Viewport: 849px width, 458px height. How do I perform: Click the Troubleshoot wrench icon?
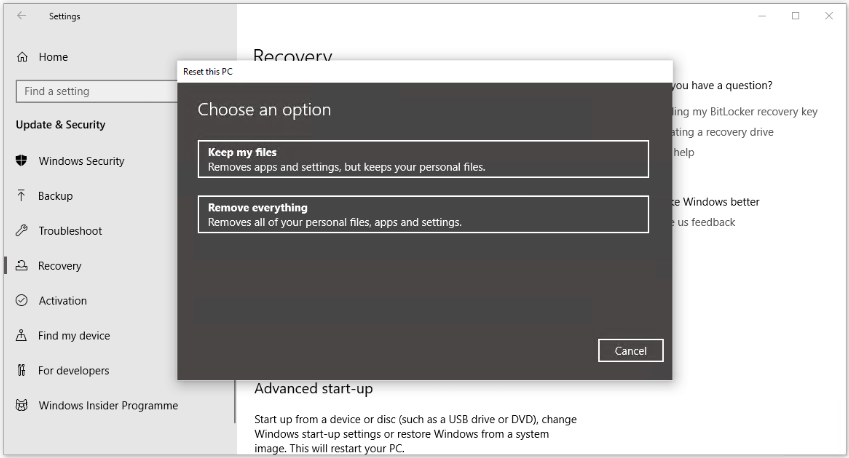click(22, 231)
